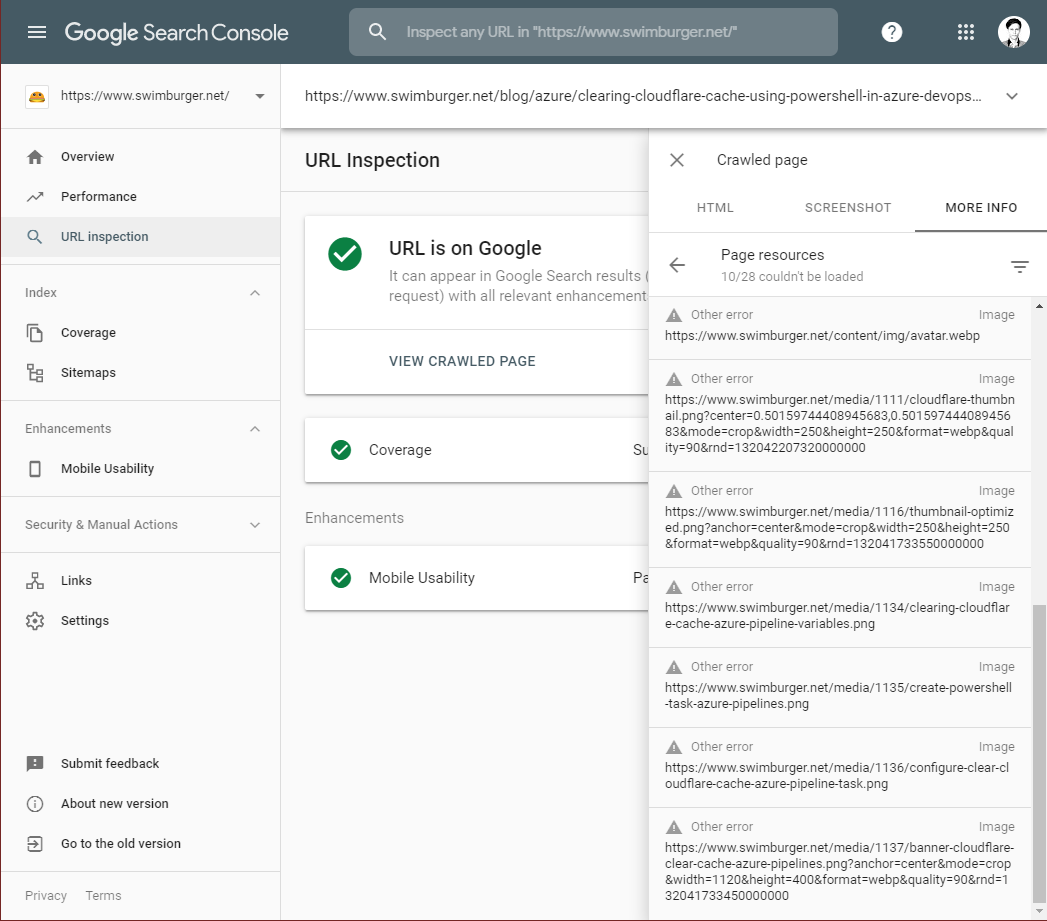
Task: Open the hamburger main menu
Action: [x=37, y=32]
